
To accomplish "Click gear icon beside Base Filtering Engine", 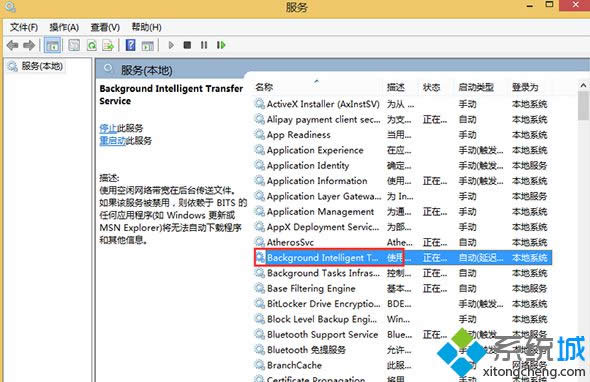I will pyautogui.click(x=260, y=288).
